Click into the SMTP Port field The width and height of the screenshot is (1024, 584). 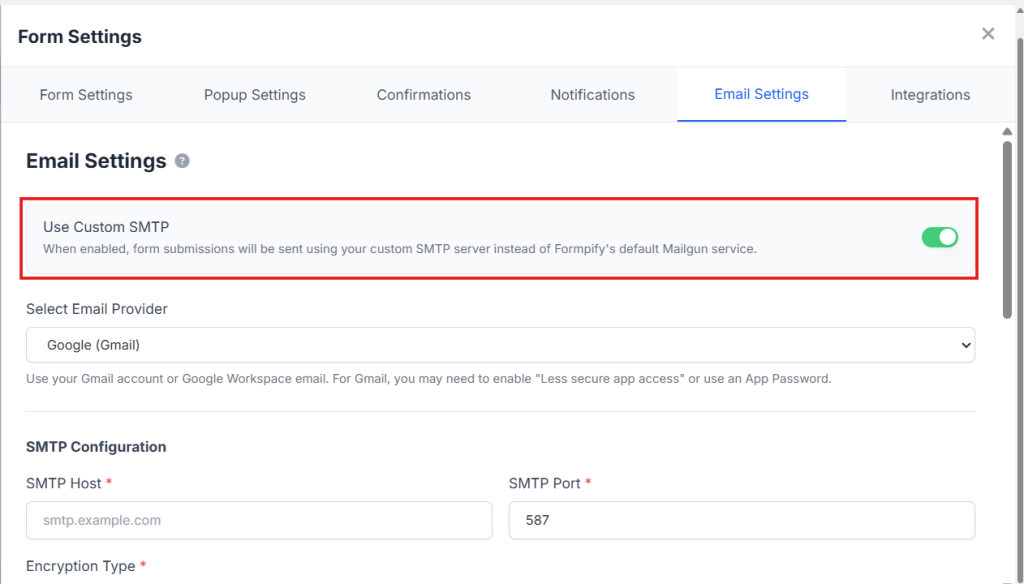741,520
